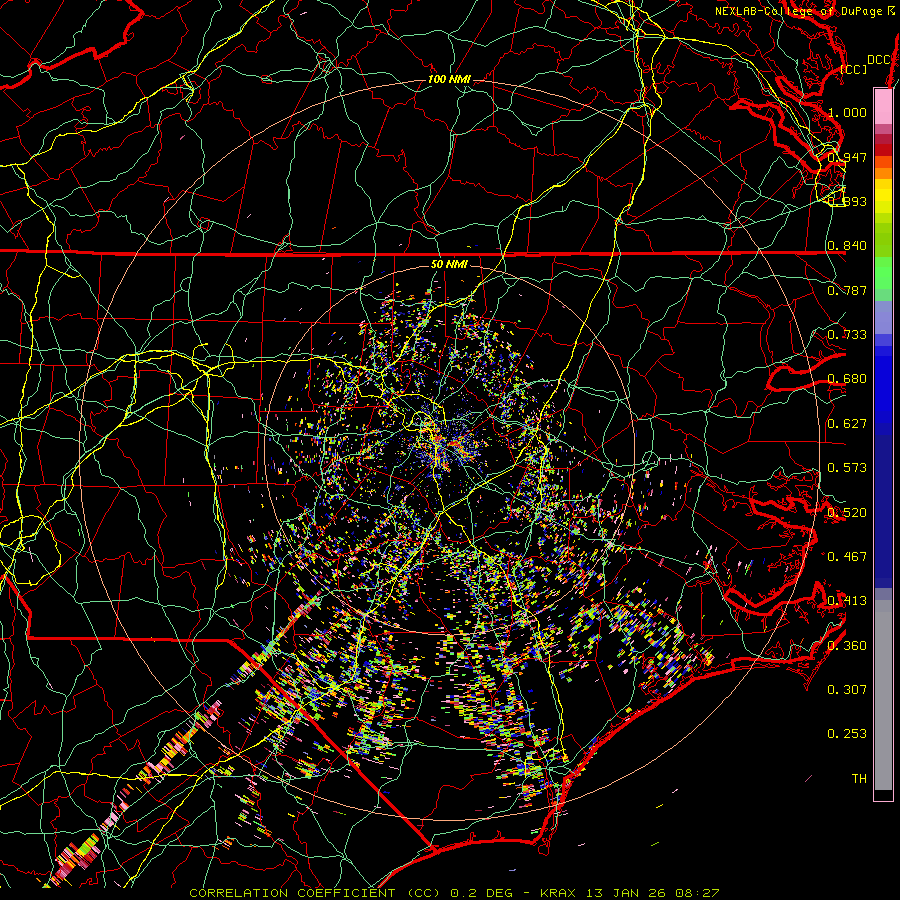Select the 0.253 value on the color scale
This screenshot has height=900, width=900.
(x=847, y=734)
